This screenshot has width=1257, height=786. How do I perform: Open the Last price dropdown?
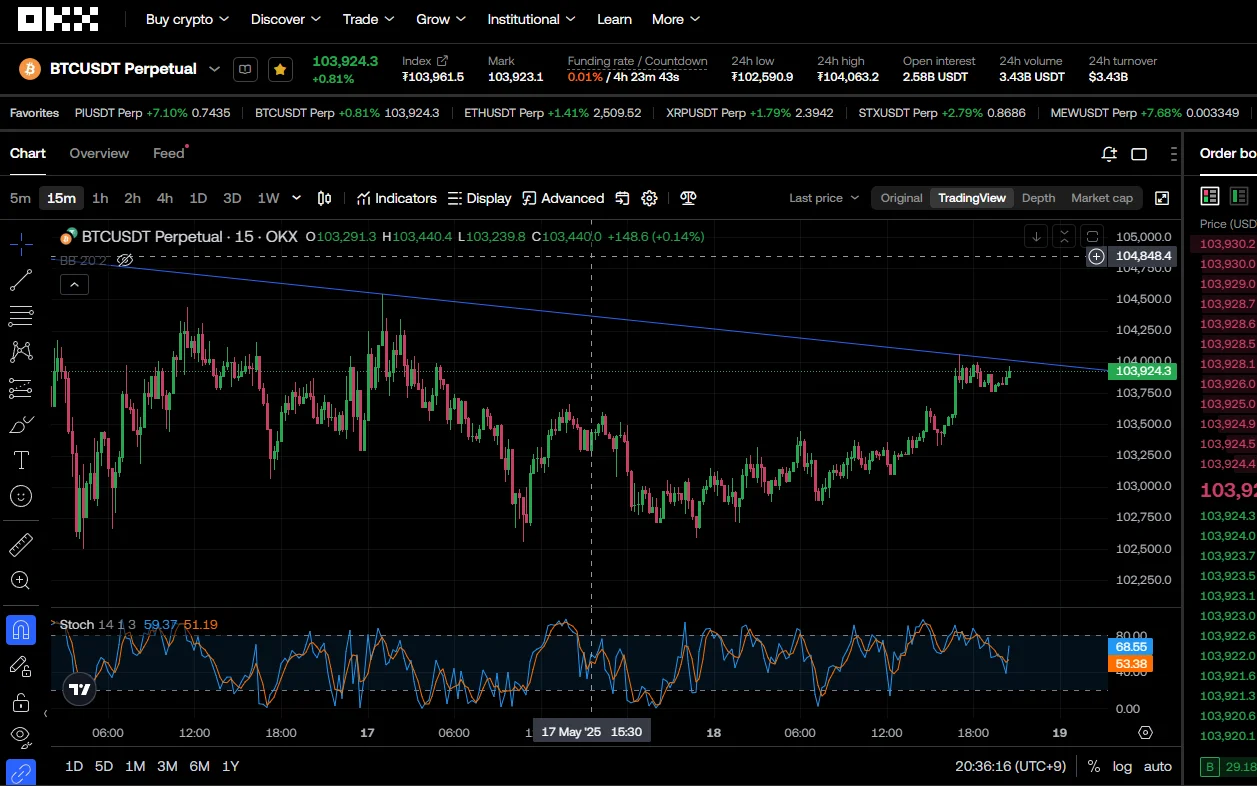pos(824,198)
